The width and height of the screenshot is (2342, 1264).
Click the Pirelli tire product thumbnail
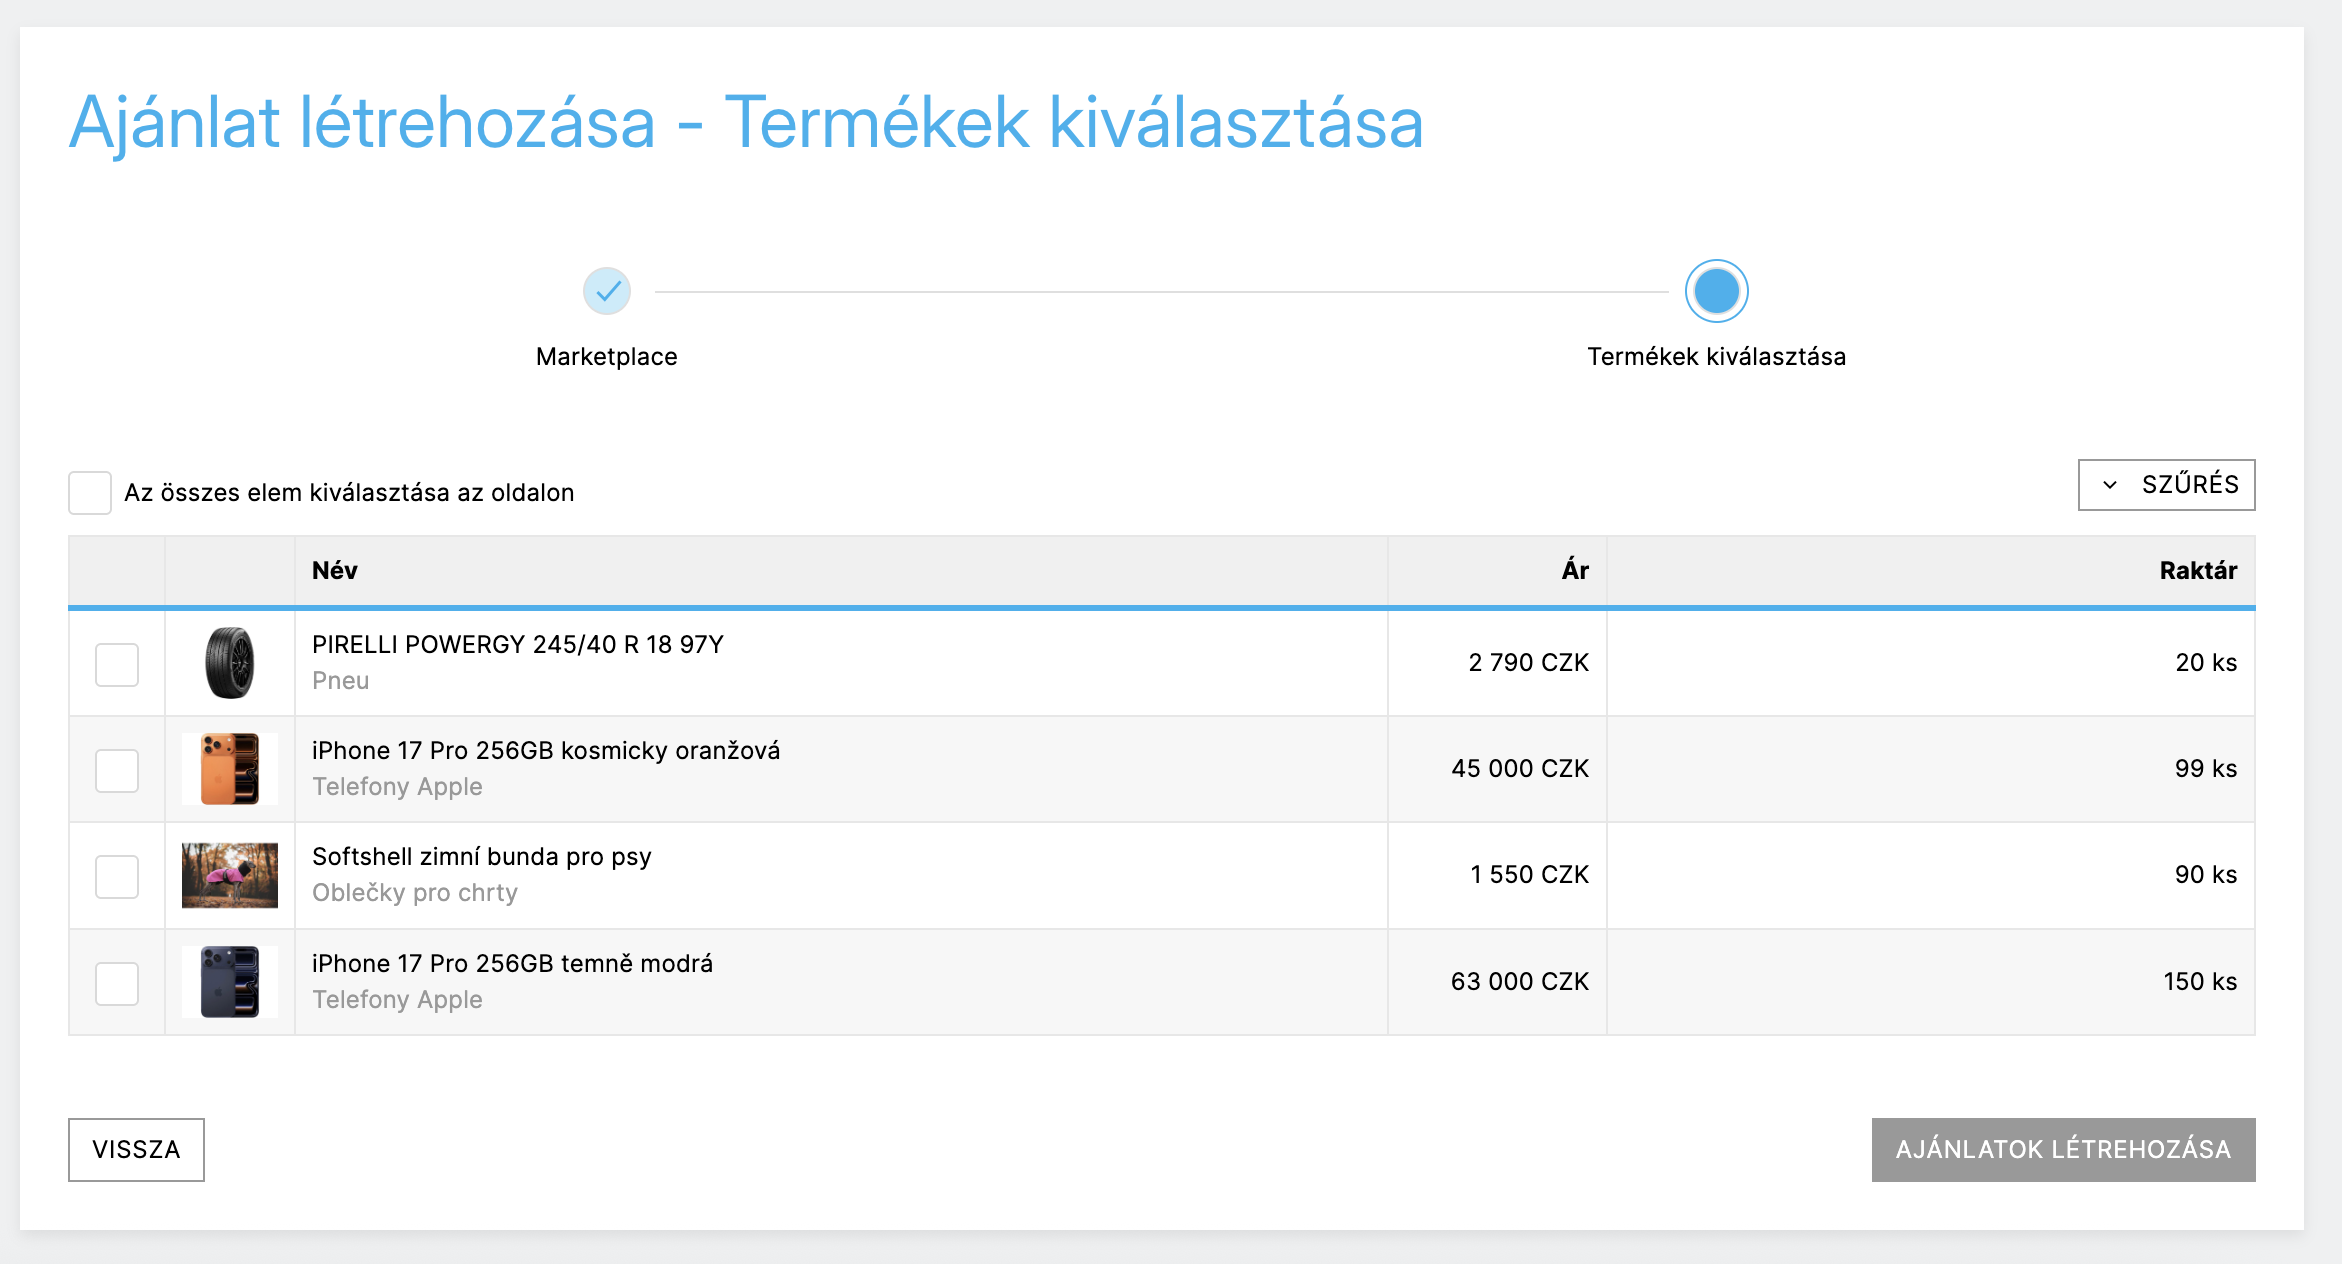click(229, 663)
